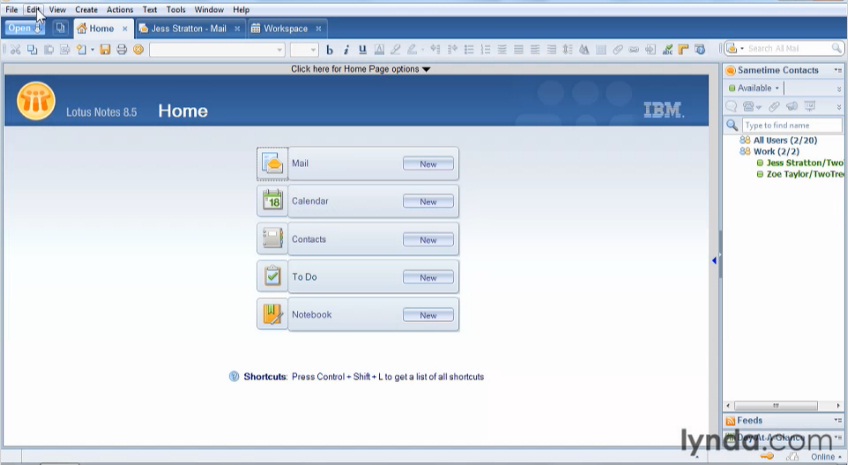Close the Home tab

125,29
